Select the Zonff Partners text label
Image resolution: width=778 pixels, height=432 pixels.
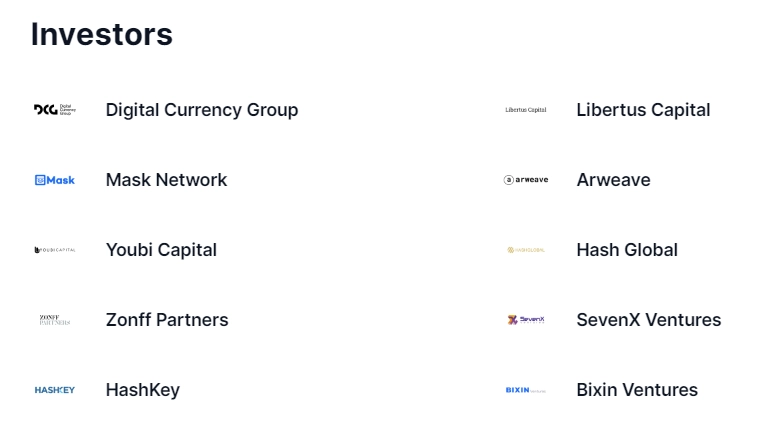tap(167, 320)
